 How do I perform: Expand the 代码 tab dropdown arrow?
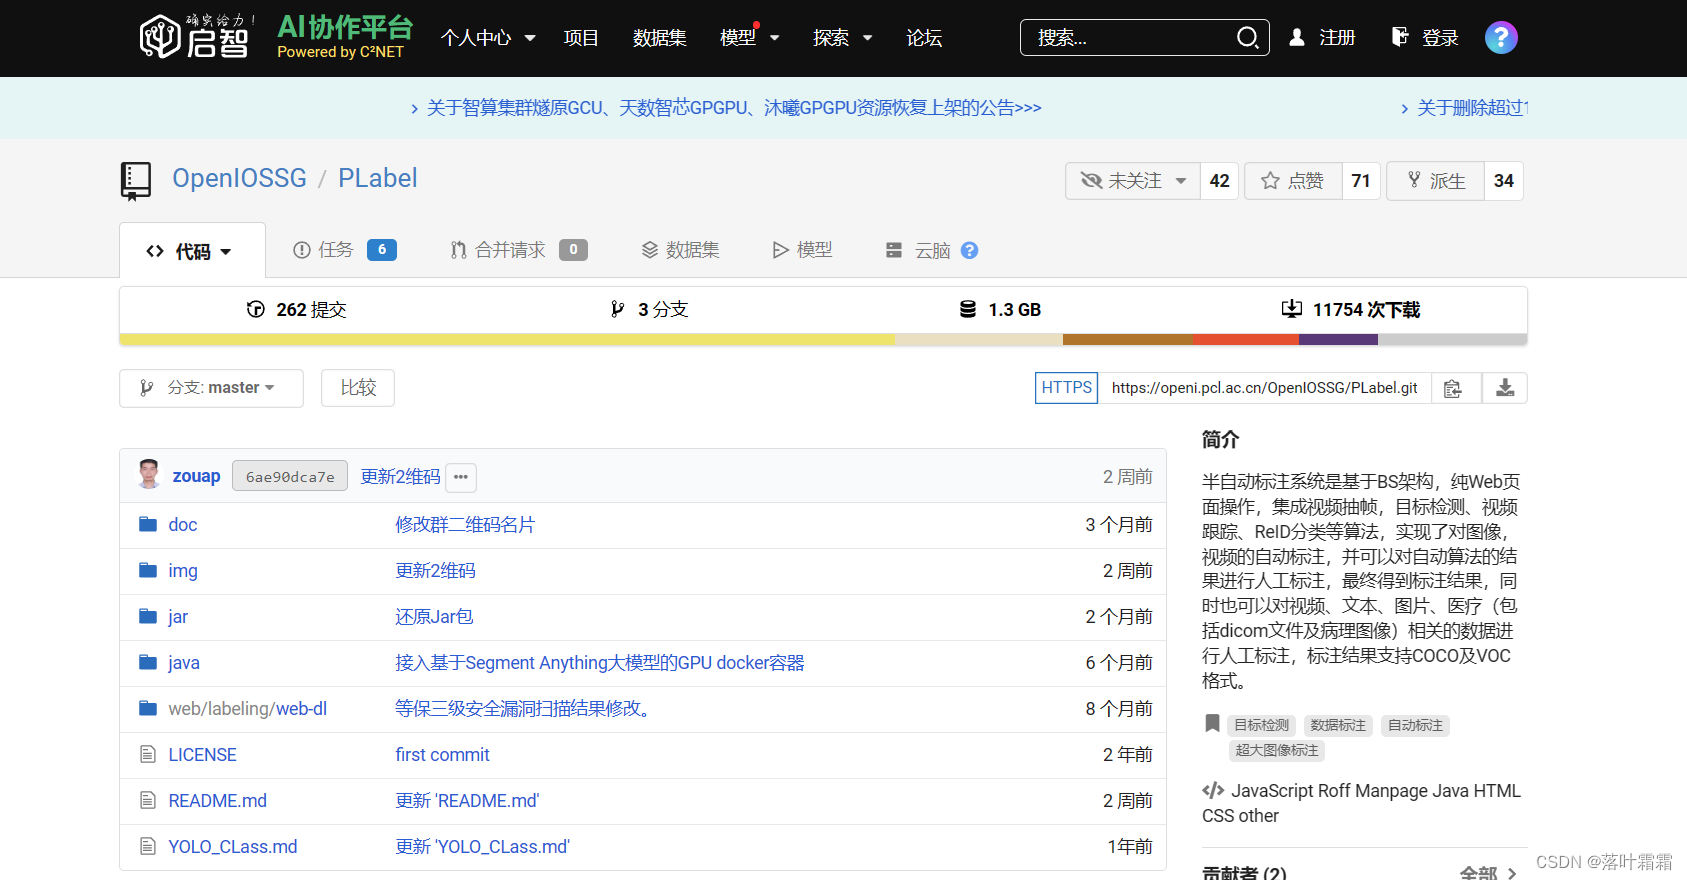point(226,252)
